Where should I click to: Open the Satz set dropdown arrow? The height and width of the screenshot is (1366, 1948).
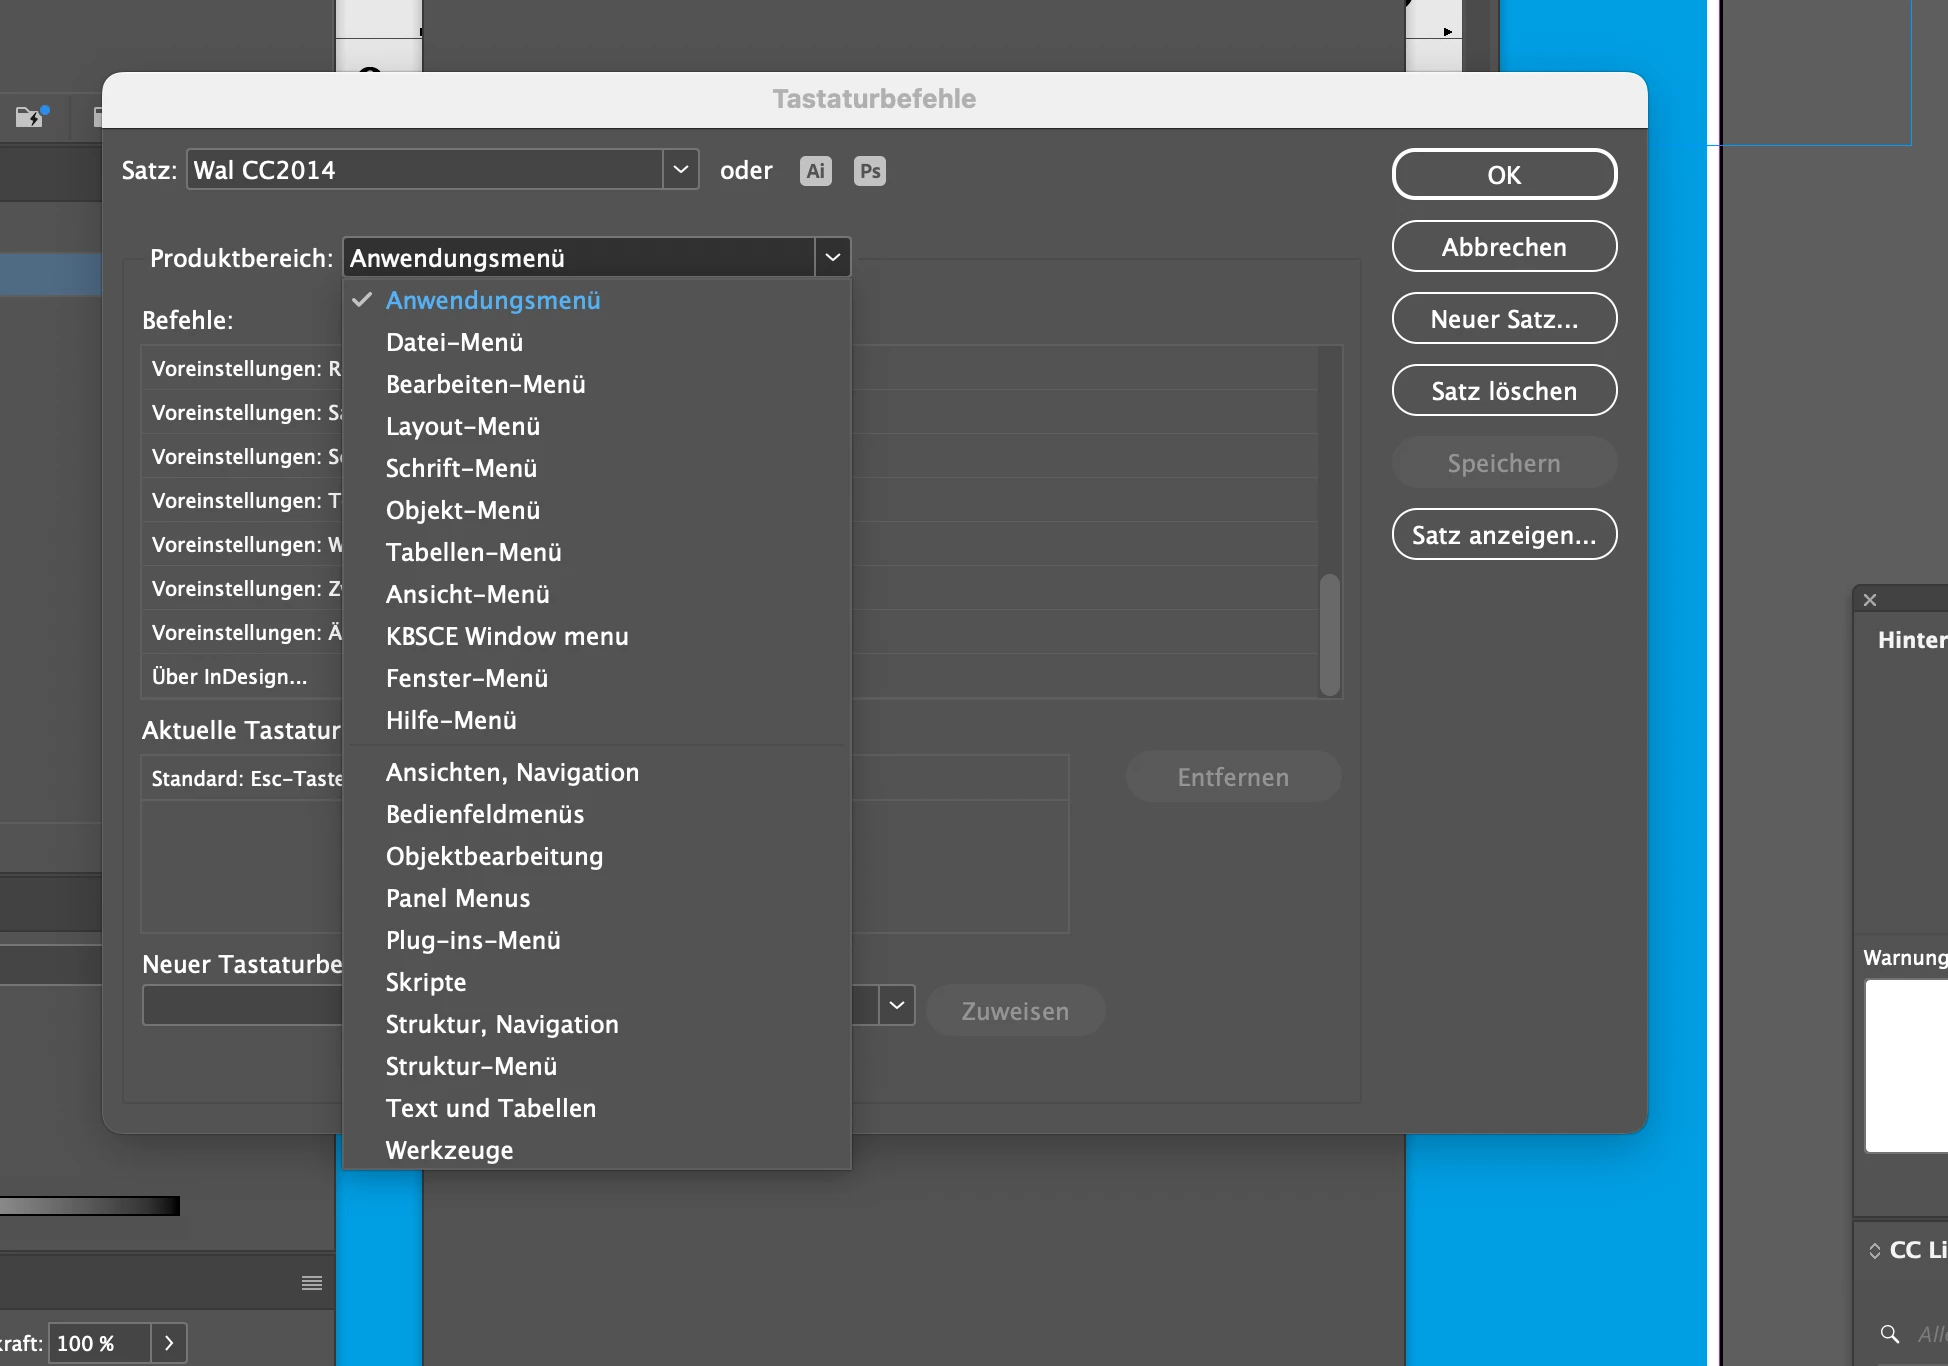tap(680, 170)
